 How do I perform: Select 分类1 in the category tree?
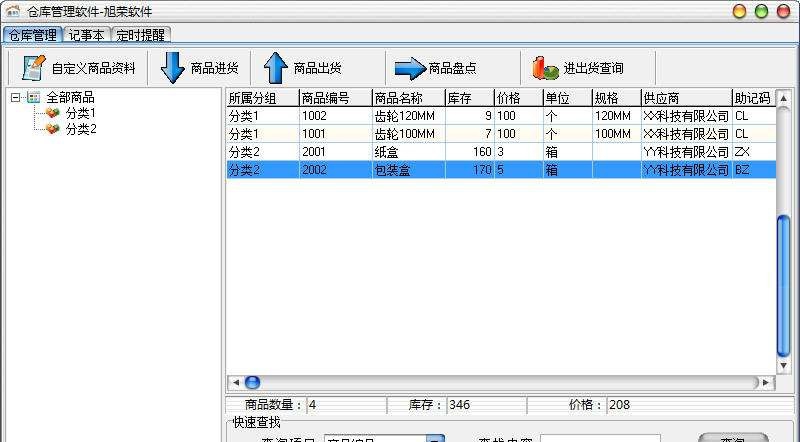pyautogui.click(x=81, y=113)
